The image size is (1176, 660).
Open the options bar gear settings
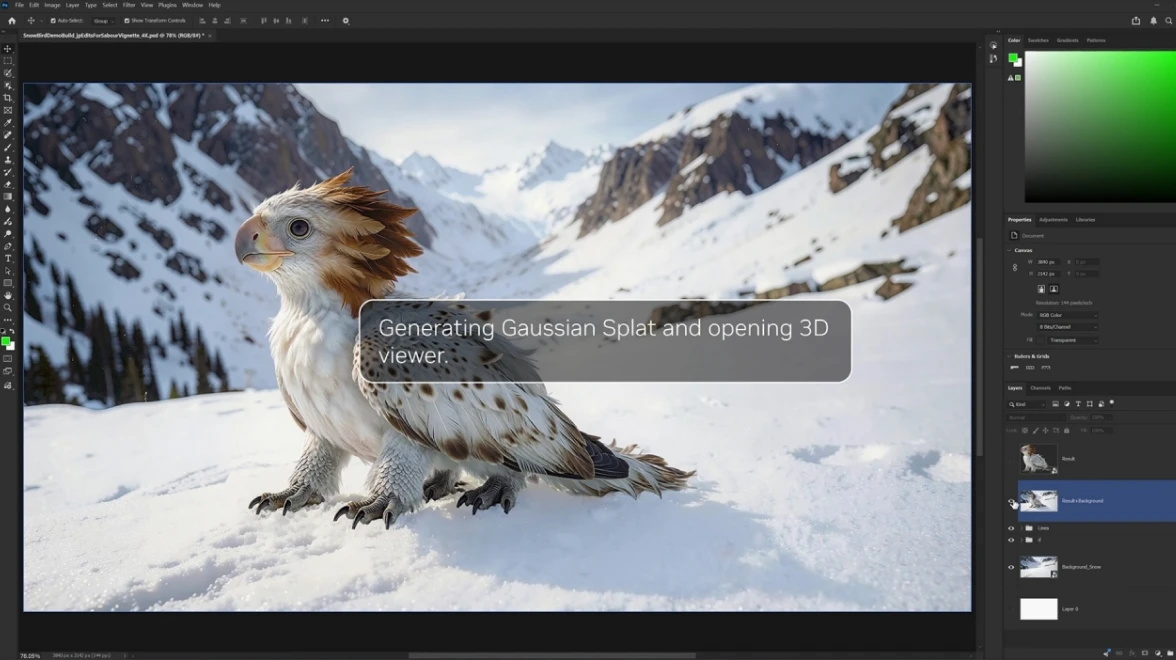(346, 21)
